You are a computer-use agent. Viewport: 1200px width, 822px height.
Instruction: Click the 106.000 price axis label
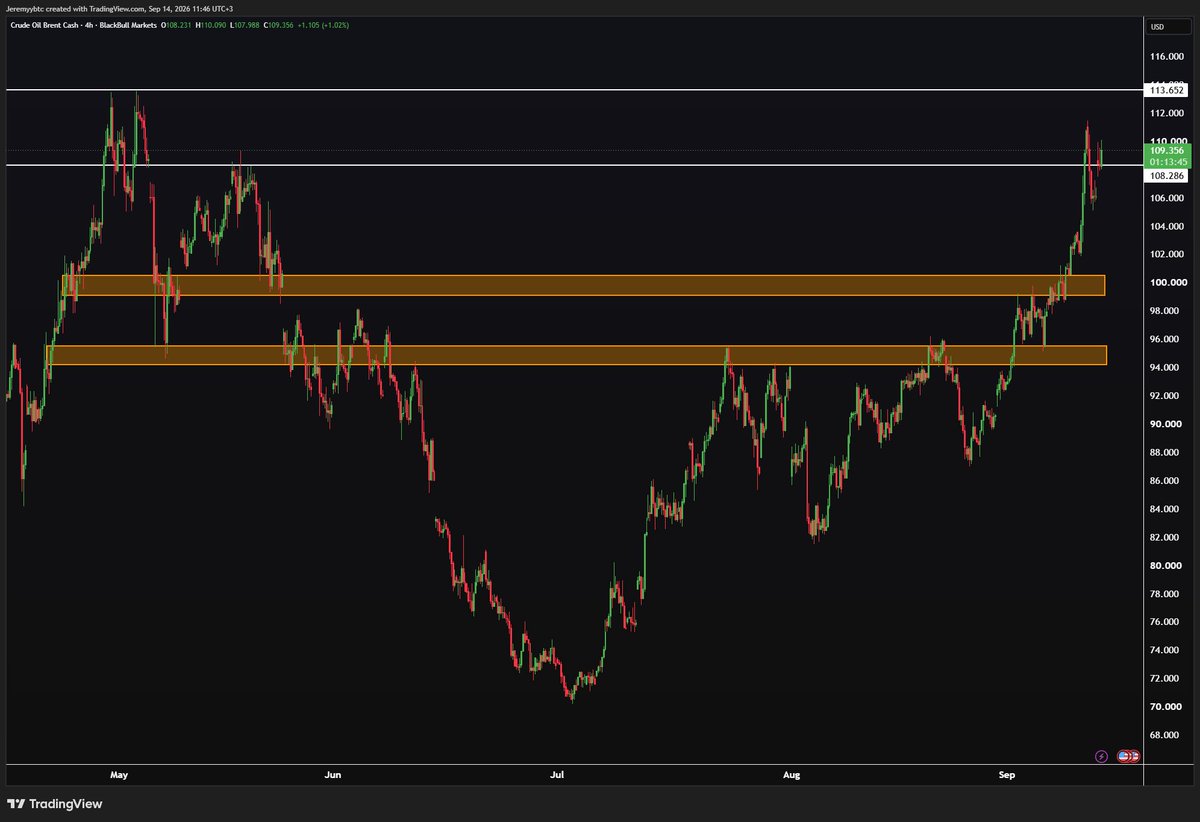tap(1168, 198)
